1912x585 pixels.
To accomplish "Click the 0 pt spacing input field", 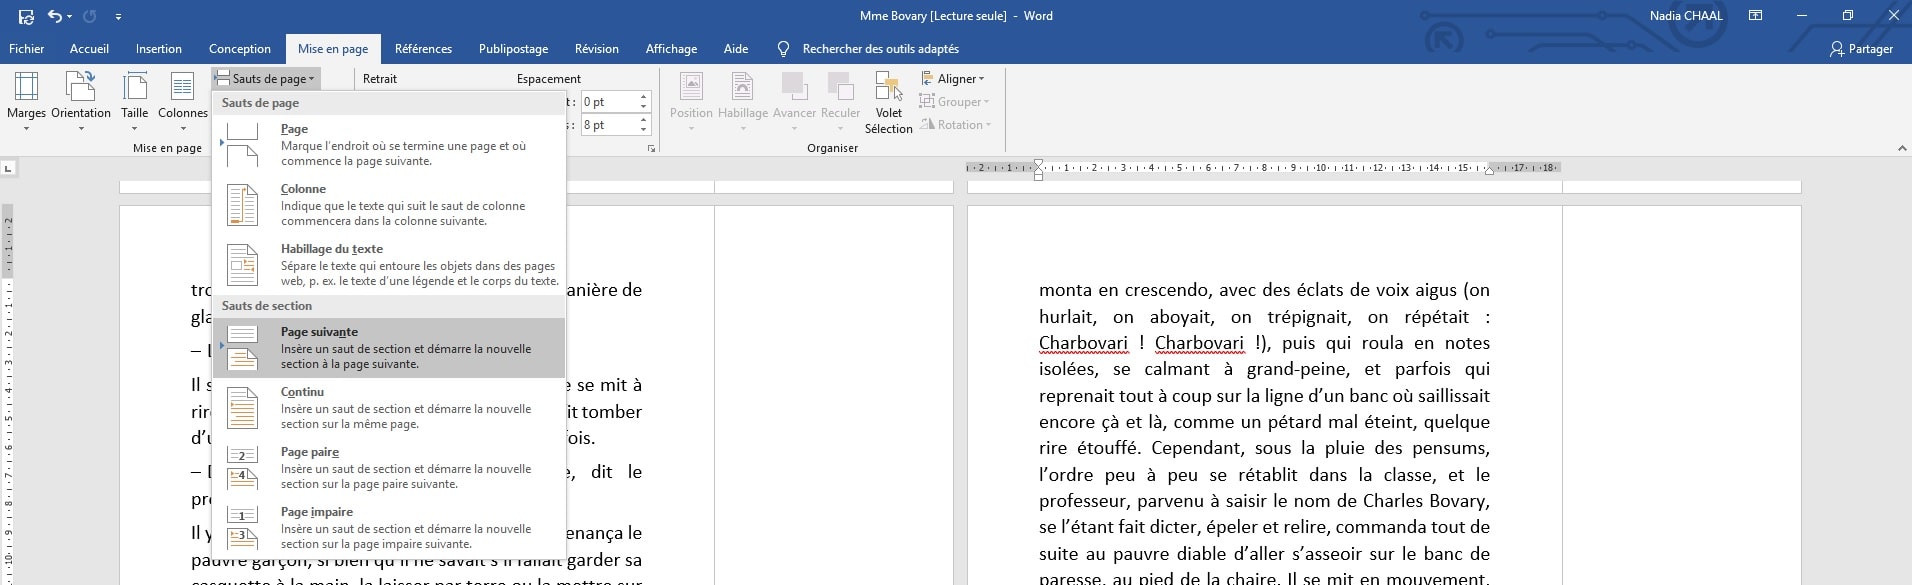I will click(x=607, y=102).
